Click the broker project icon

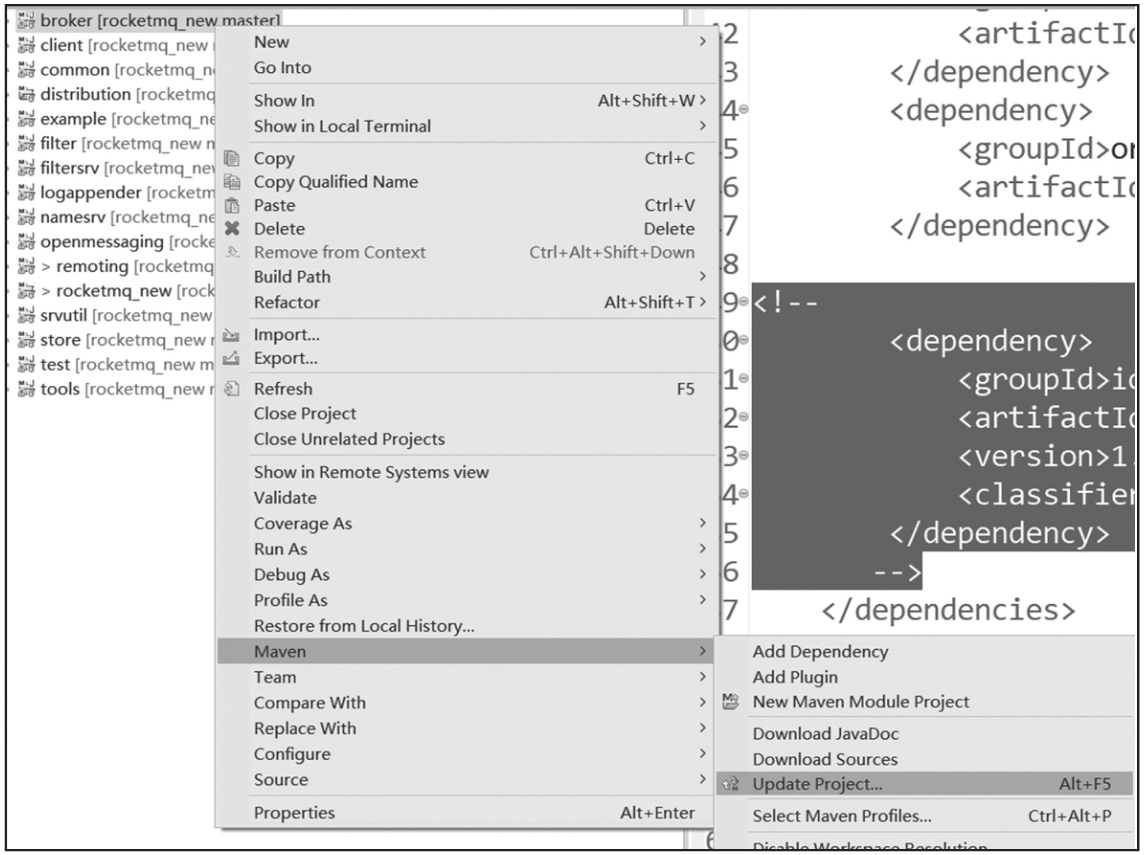(26, 21)
